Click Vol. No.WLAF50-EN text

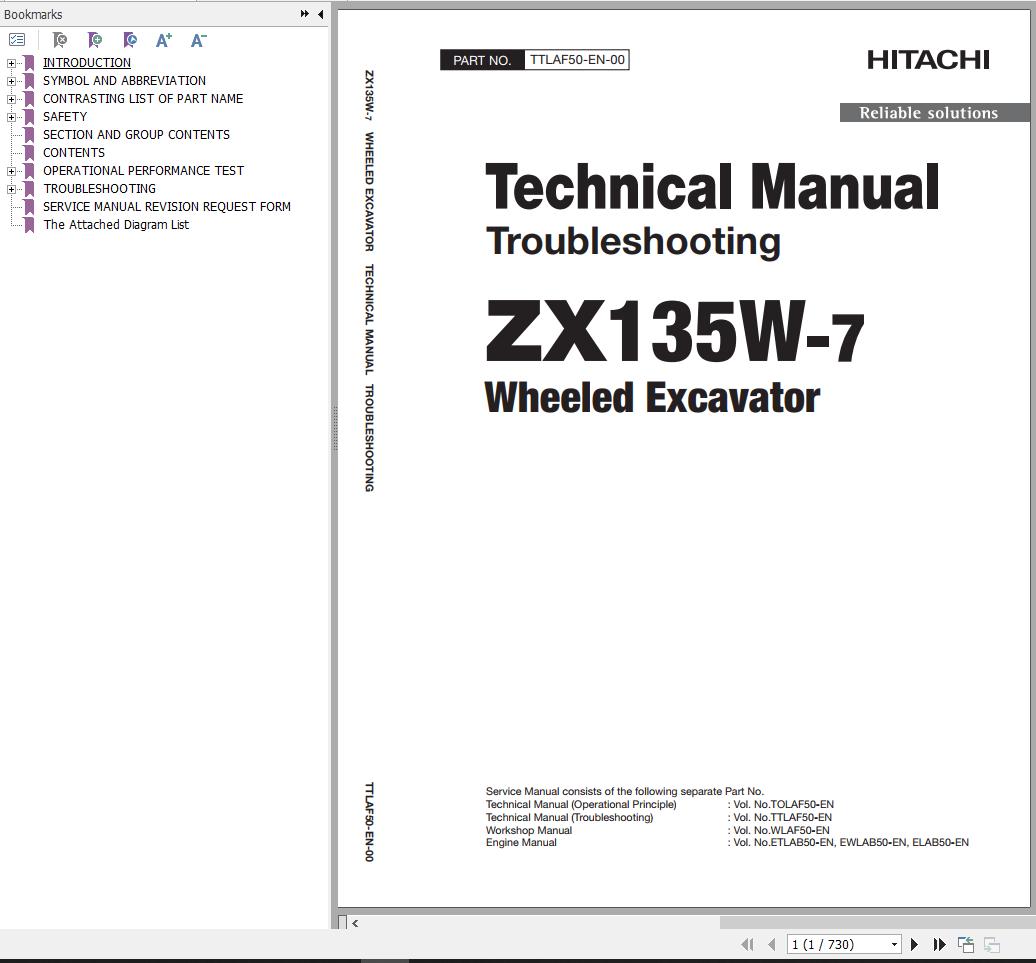click(x=781, y=830)
